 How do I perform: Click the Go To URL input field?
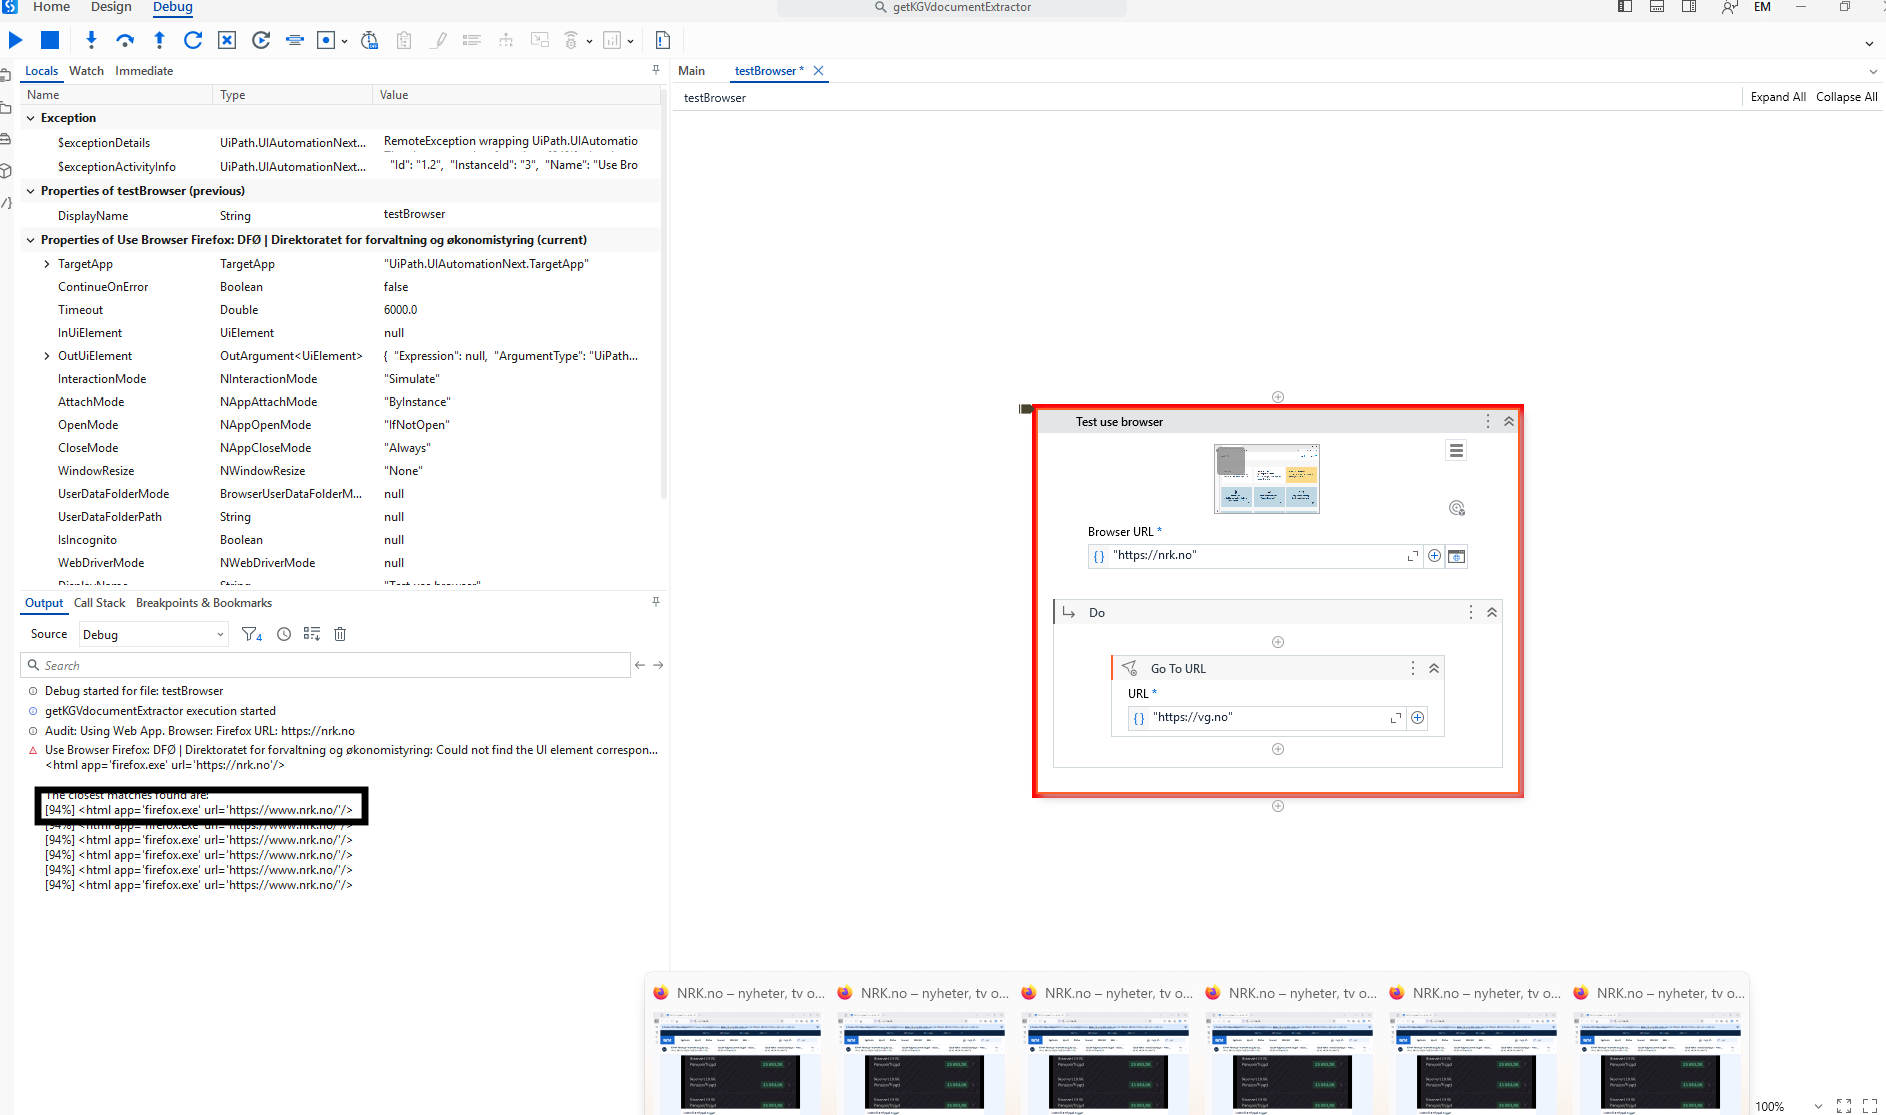(1266, 718)
